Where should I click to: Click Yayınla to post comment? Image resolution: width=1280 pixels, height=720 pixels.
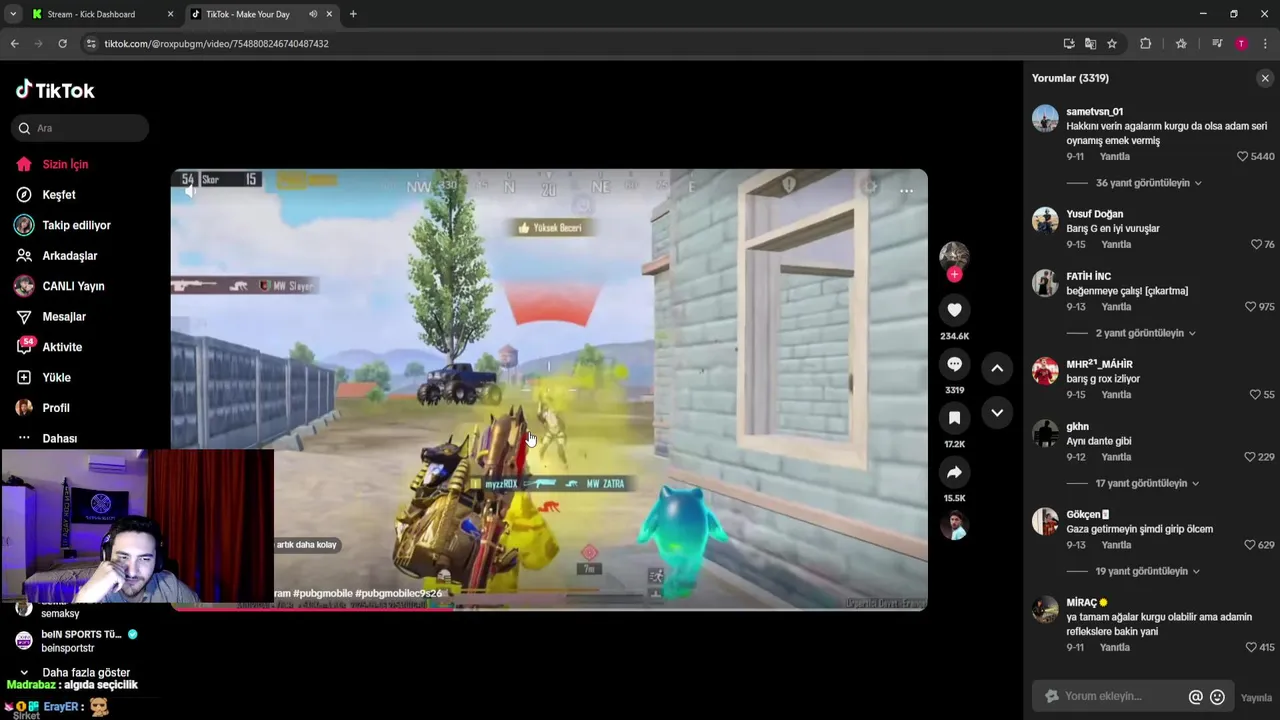(x=1256, y=698)
